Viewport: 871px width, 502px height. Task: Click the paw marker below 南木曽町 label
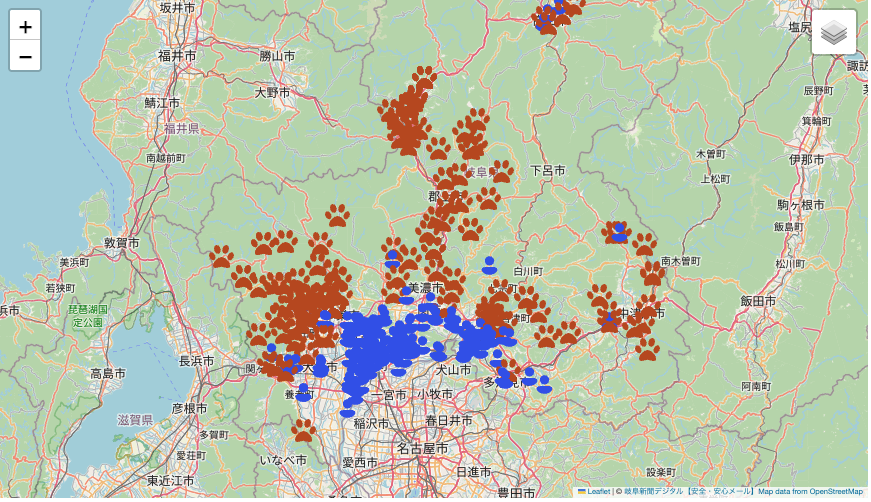(x=652, y=273)
